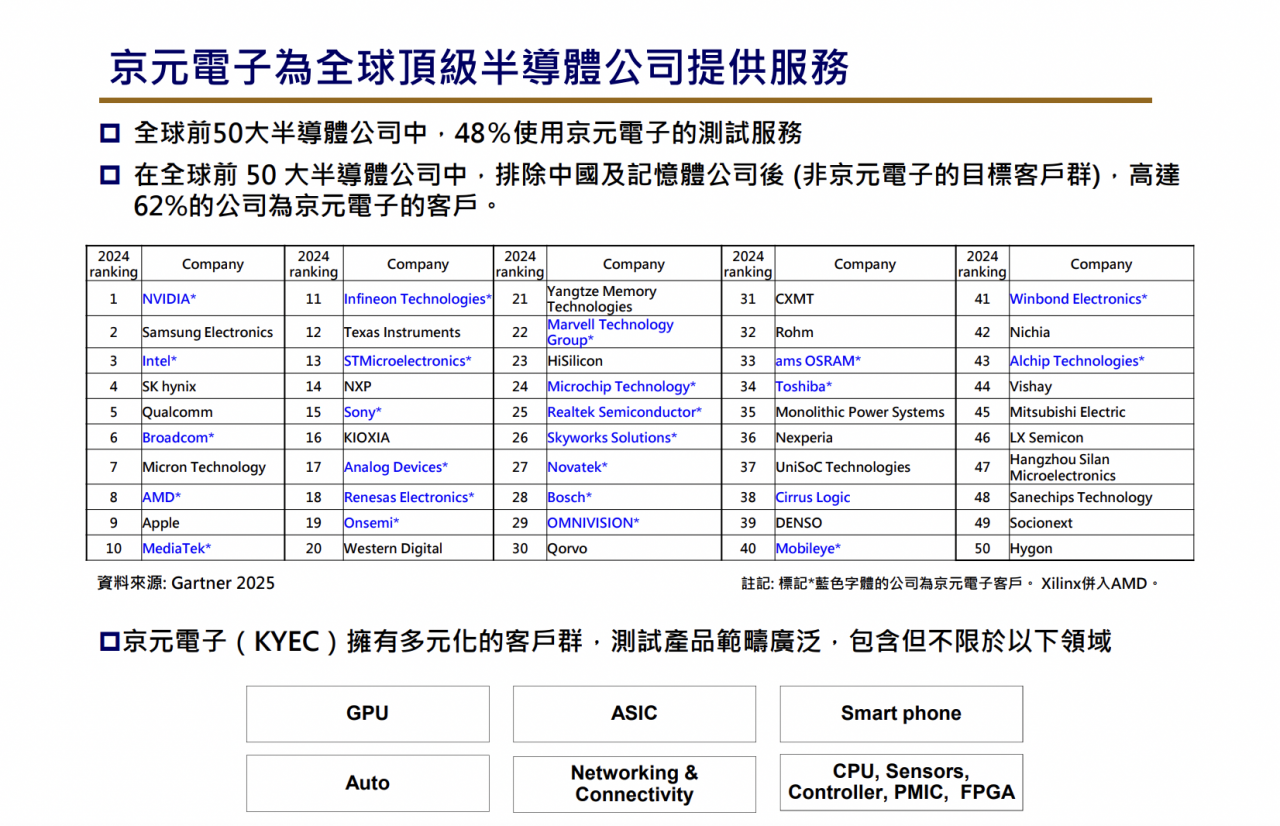
Task: Click the Micron Technology cell
Action: (212, 467)
